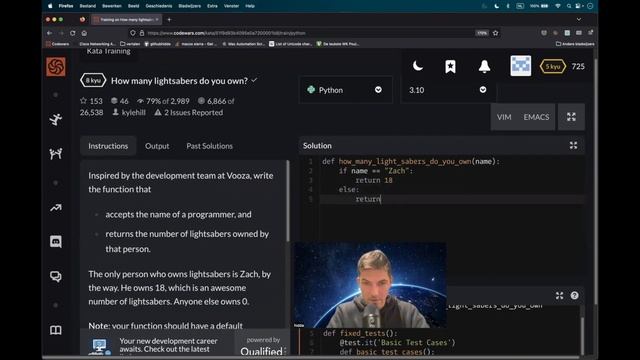The height and width of the screenshot is (360, 640).
Task: Click the site lock icon in address bar
Action: click(142, 33)
